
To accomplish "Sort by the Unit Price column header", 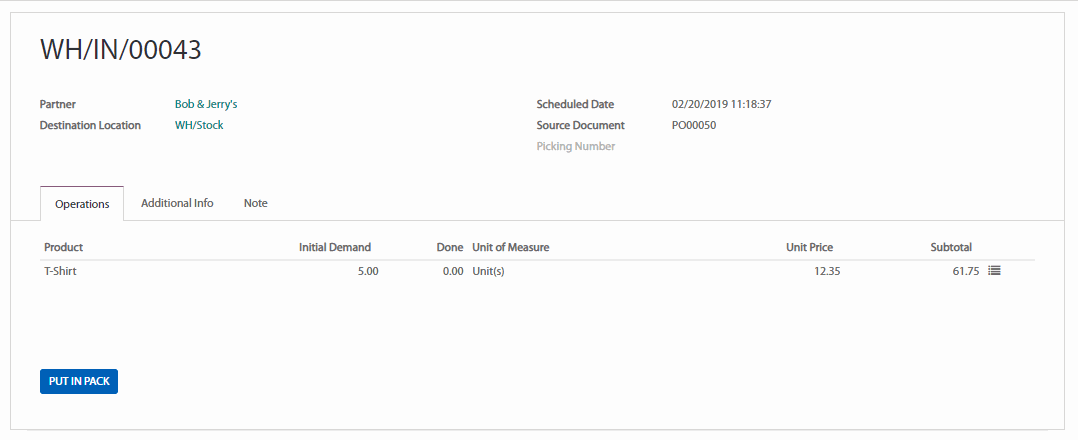I will (x=809, y=247).
